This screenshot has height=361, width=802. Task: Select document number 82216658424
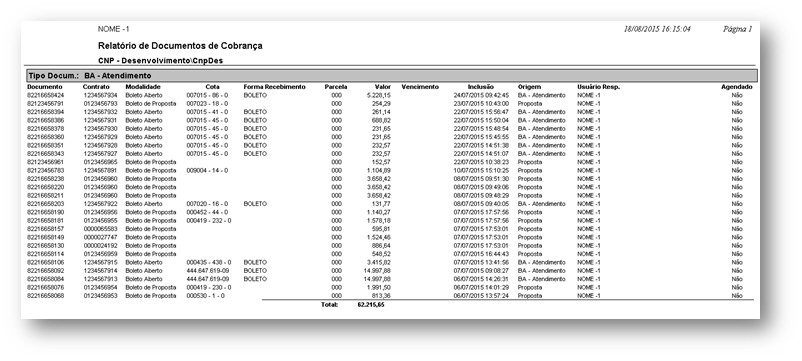point(46,95)
